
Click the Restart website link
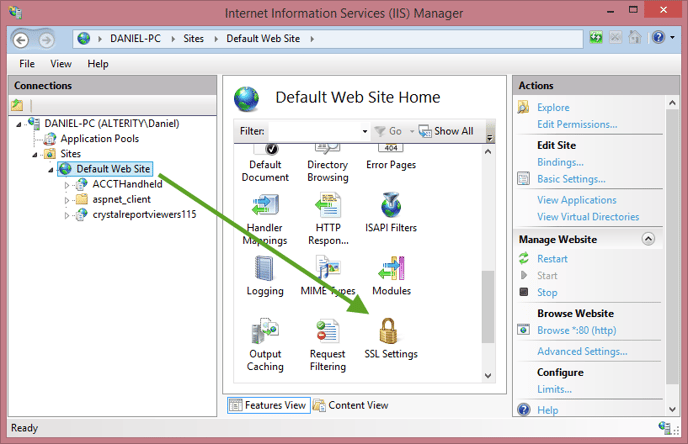click(x=552, y=258)
